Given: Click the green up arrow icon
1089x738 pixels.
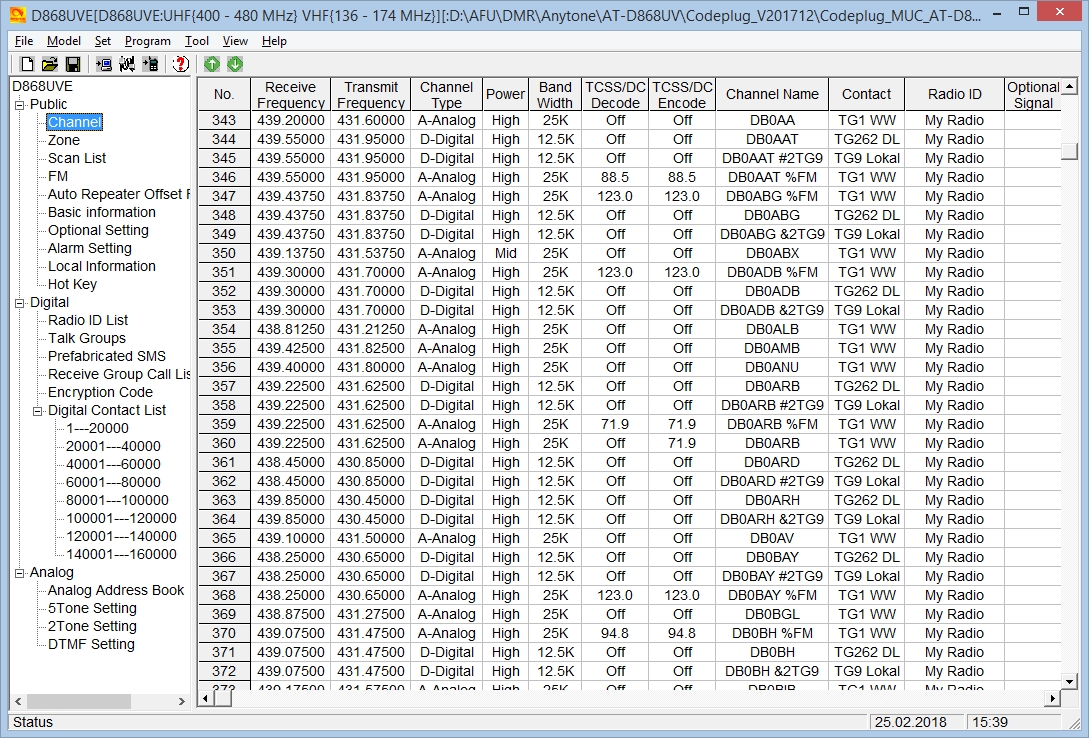Looking at the screenshot, I should (x=212, y=64).
